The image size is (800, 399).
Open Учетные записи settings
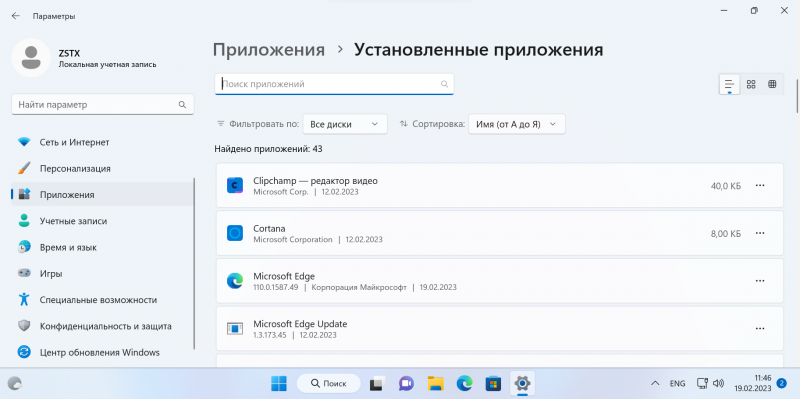pos(102,221)
